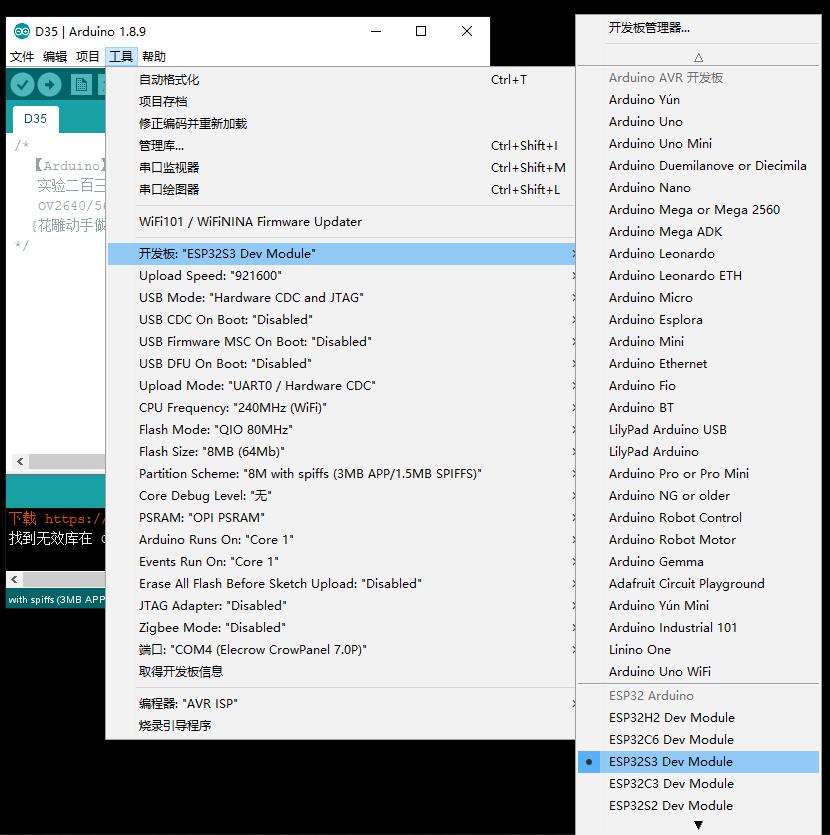Open the 项目 menu
The image size is (830, 835).
point(87,56)
